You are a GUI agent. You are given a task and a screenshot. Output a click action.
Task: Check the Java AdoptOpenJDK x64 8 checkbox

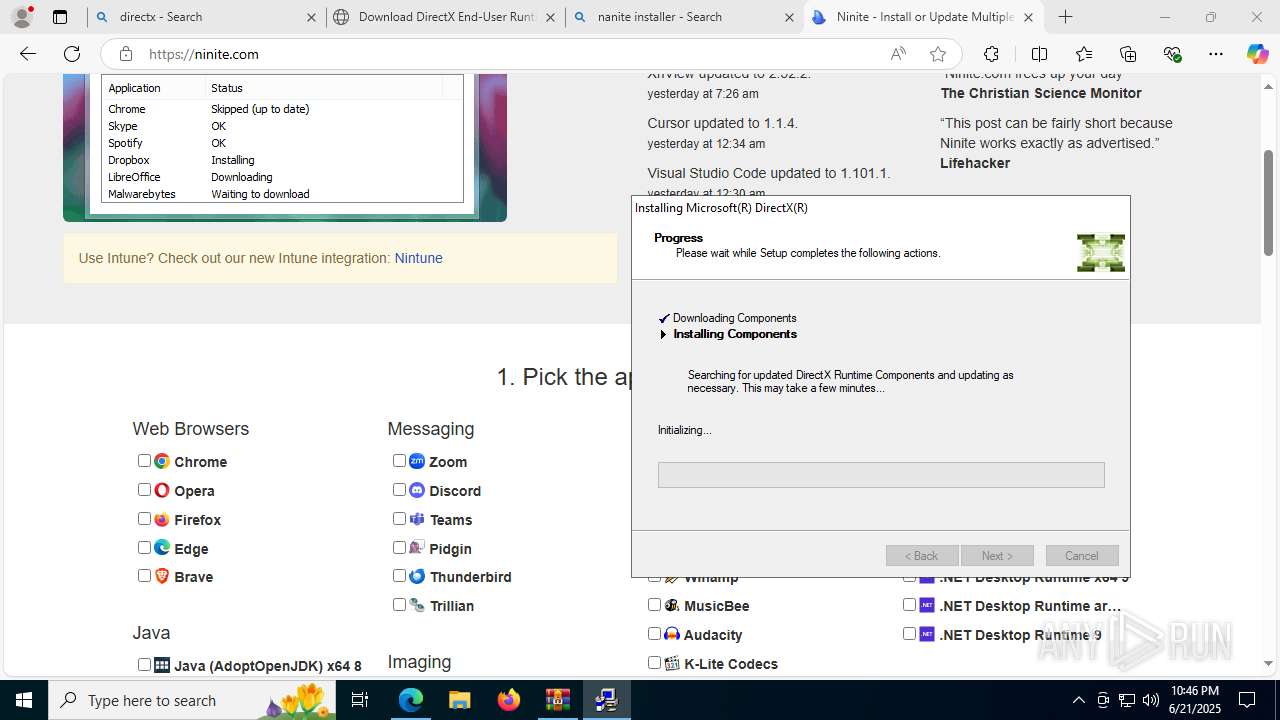coord(144,664)
